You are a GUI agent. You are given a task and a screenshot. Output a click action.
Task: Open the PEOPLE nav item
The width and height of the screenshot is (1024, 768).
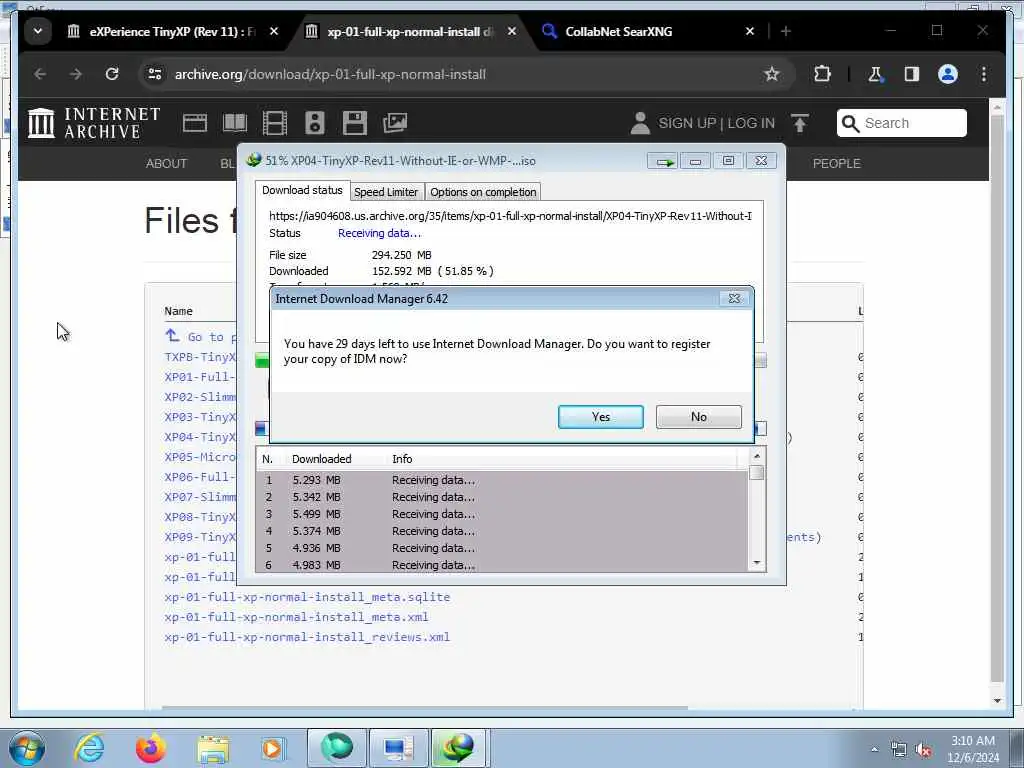[x=837, y=163]
